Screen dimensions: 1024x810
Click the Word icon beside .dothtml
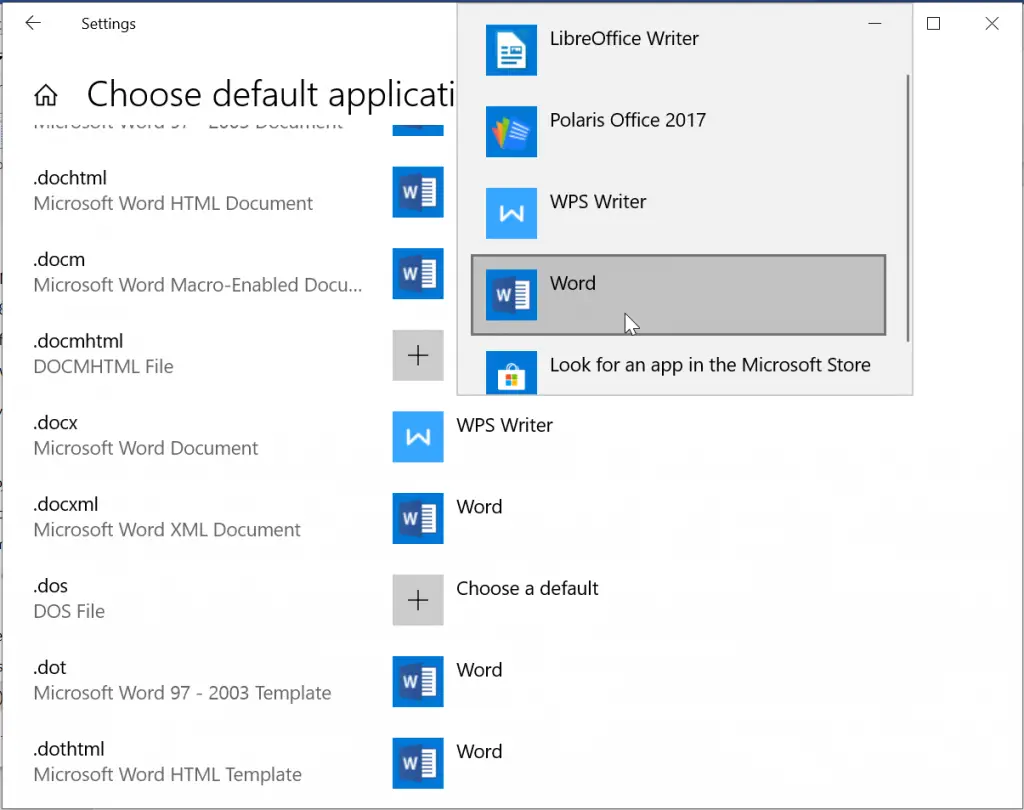418,763
